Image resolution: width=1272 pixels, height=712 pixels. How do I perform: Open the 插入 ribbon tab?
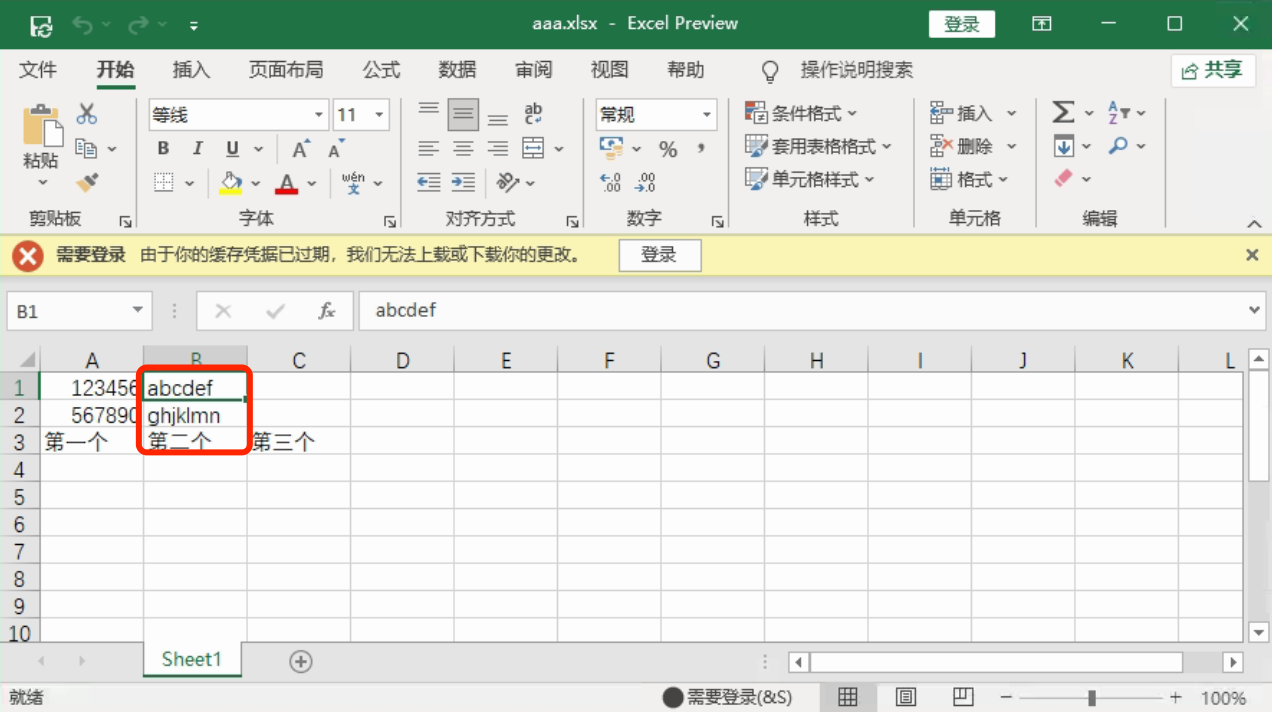[191, 70]
